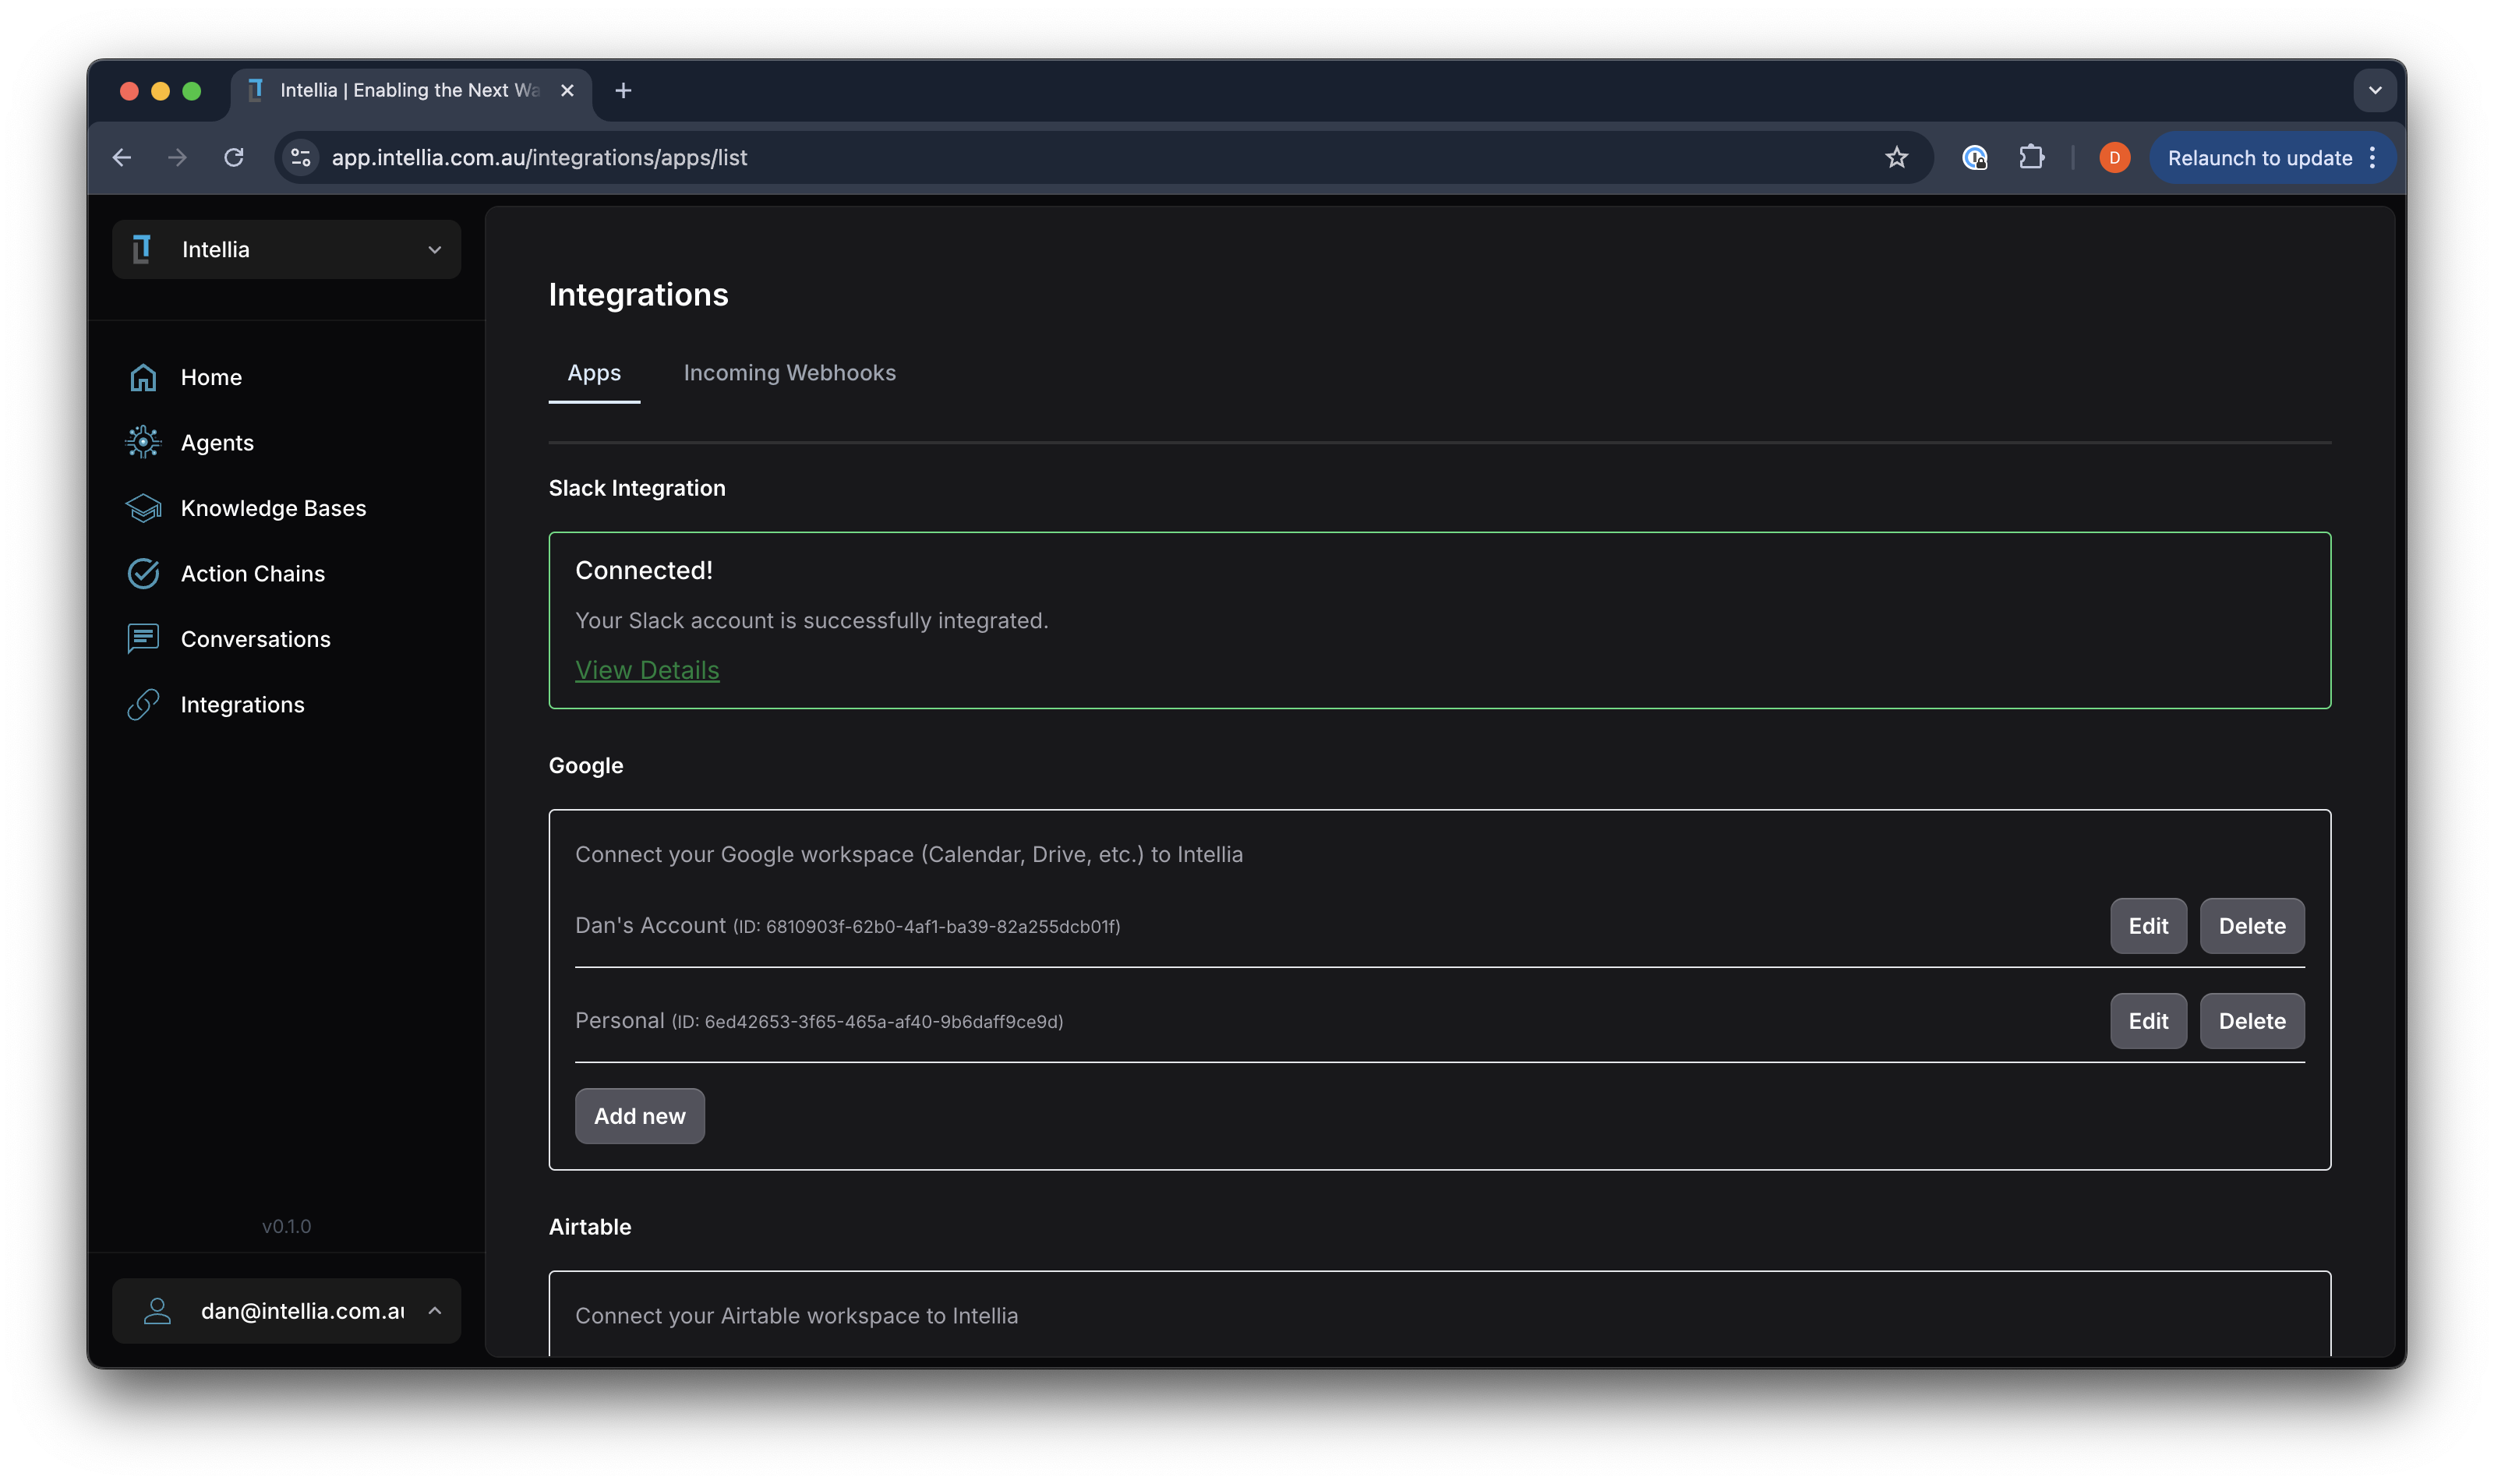The image size is (2494, 1484).
Task: Click the Integrations page title
Action: 638,294
